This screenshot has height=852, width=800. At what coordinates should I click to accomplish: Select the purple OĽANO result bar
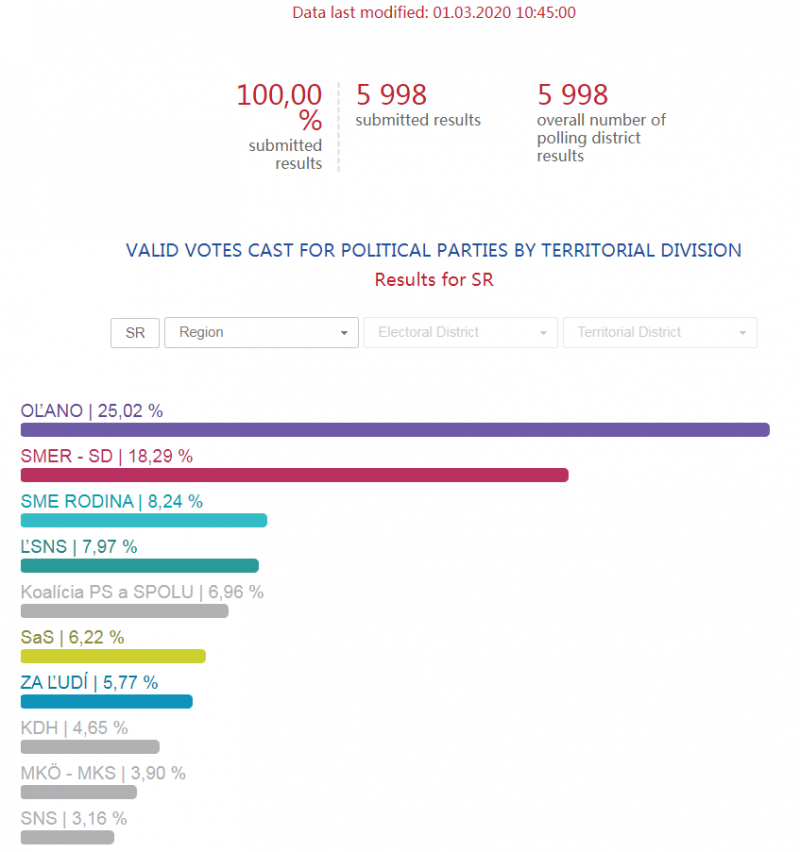click(395, 430)
